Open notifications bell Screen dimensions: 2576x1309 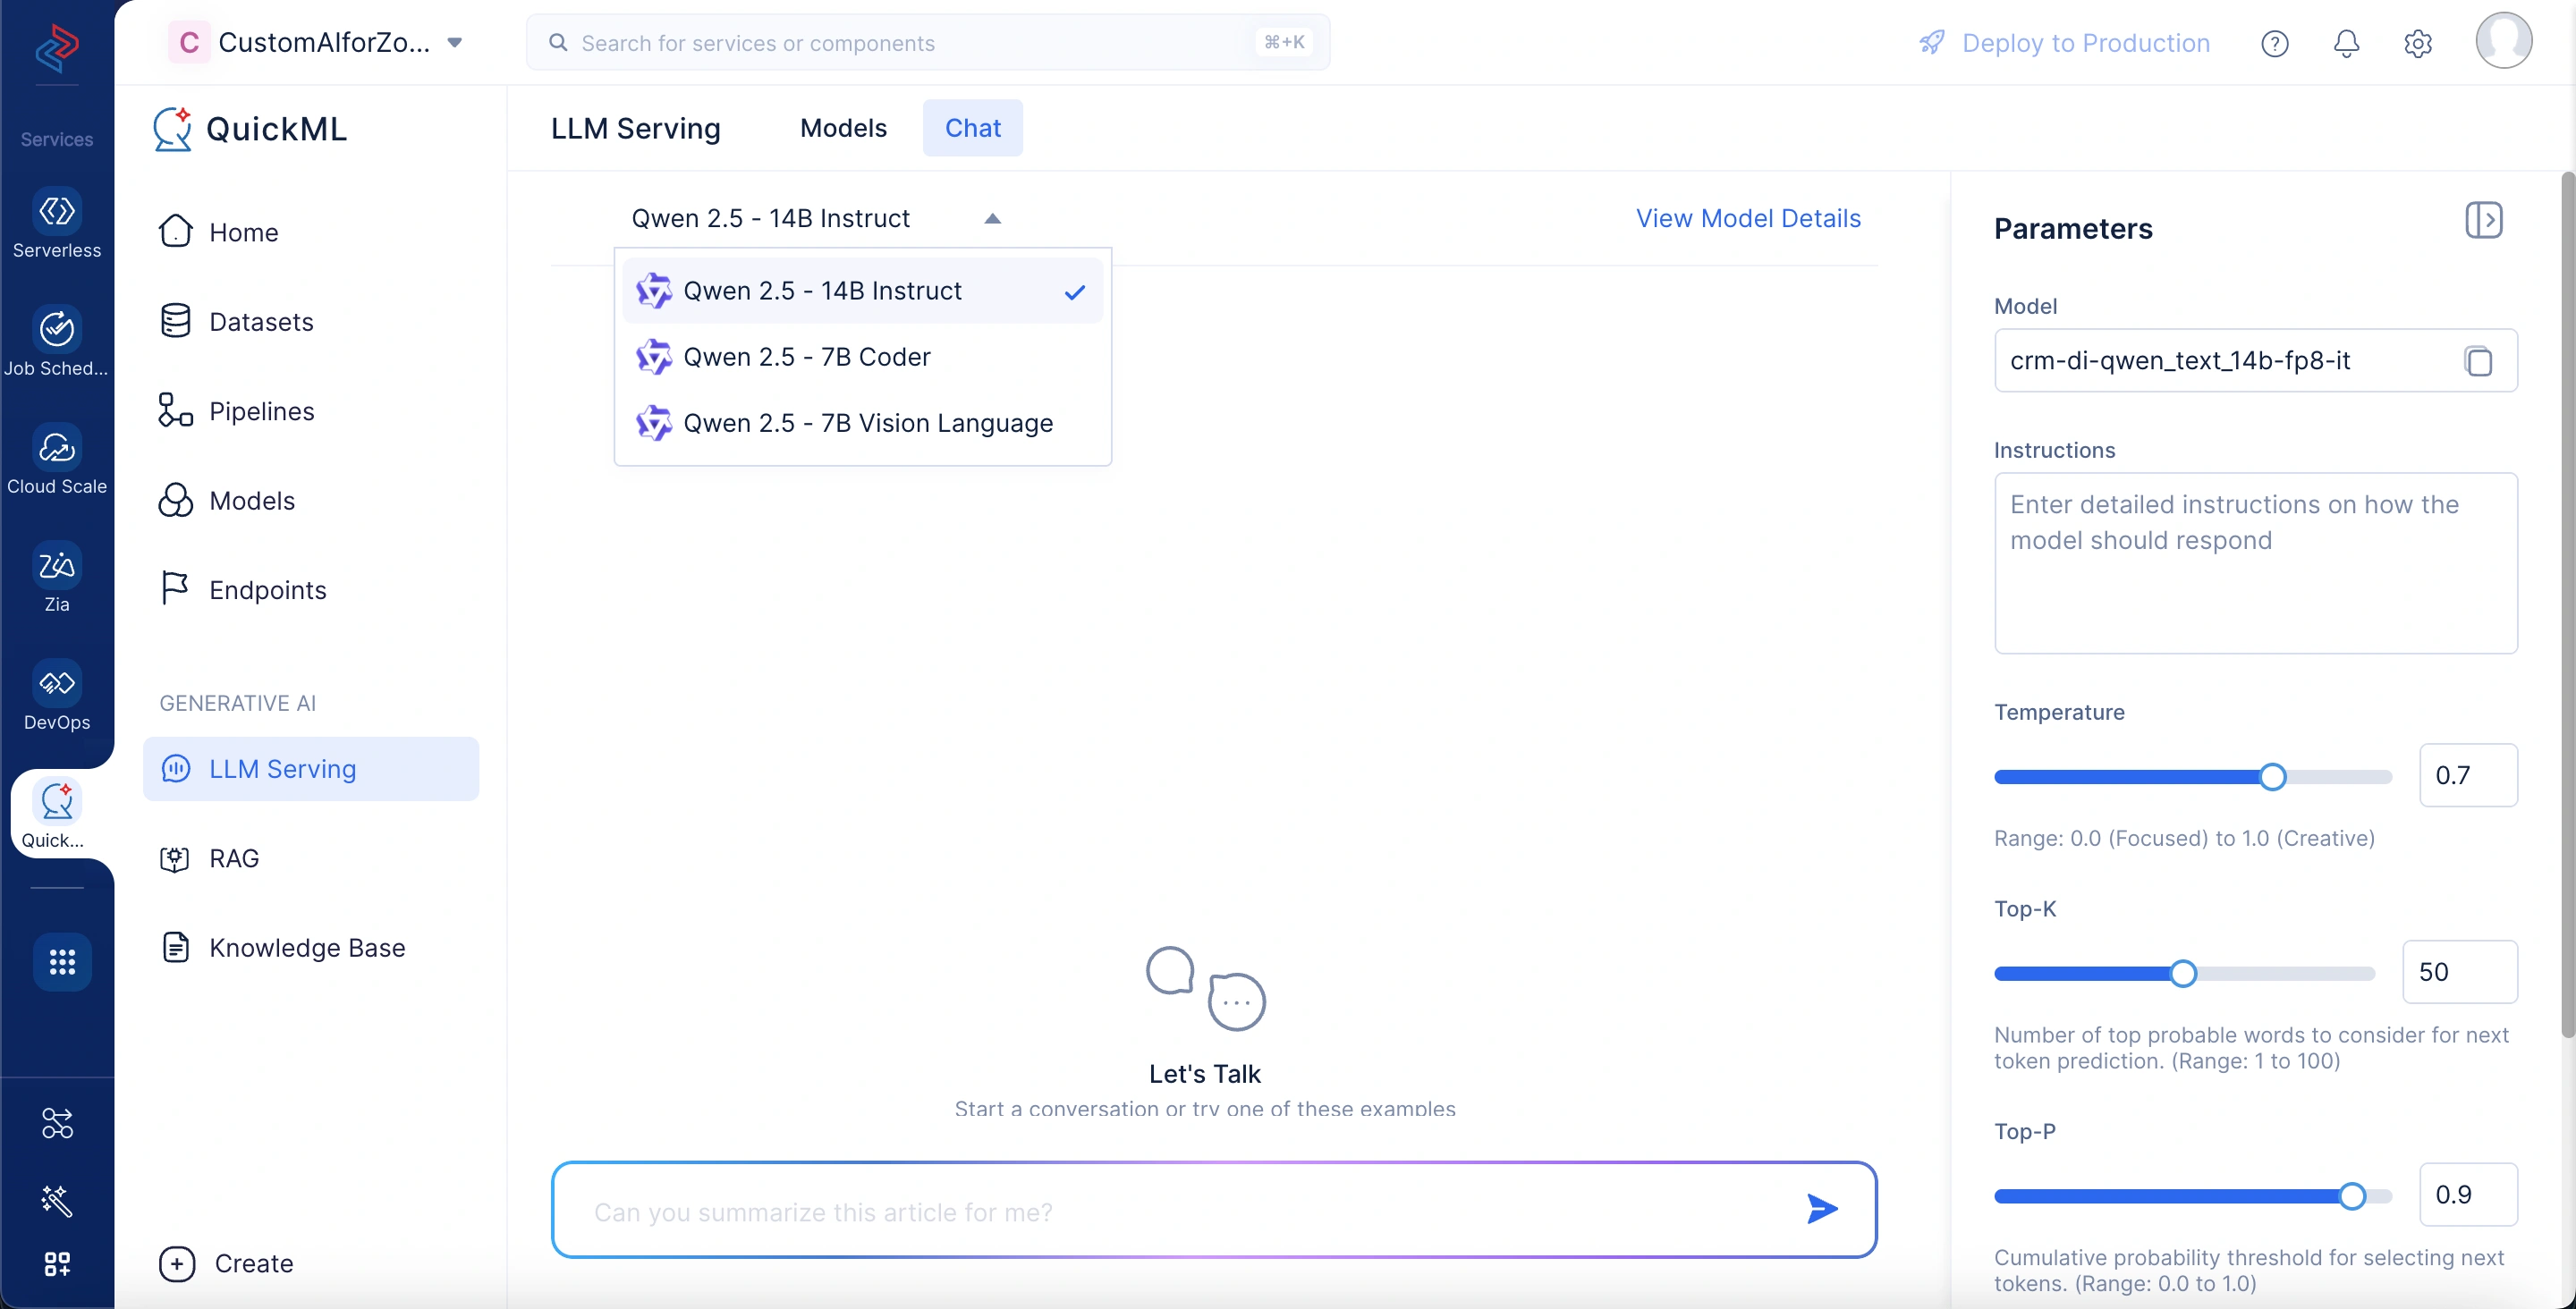pos(2346,43)
